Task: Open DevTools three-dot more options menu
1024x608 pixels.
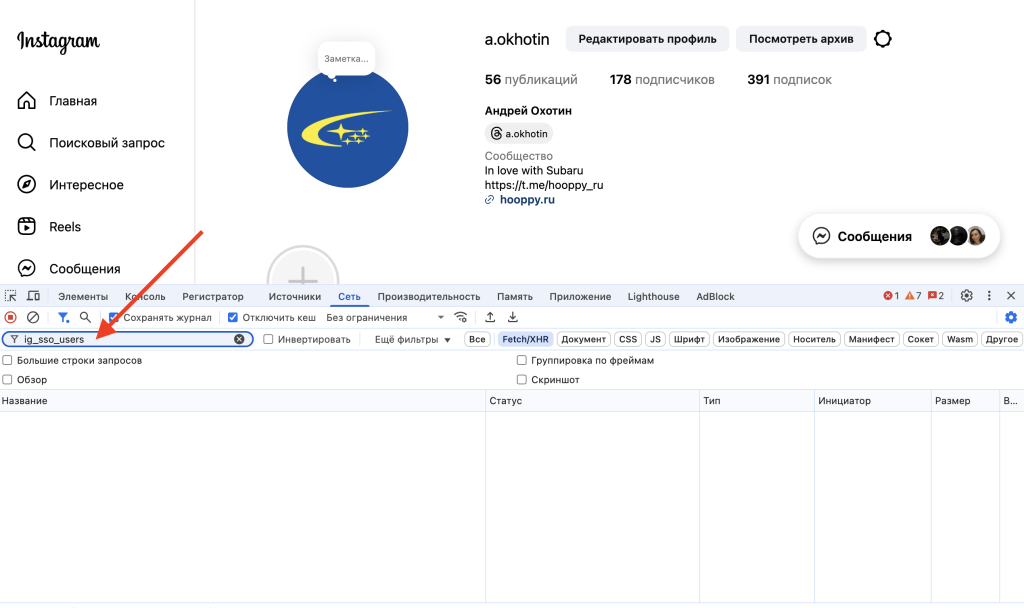Action: click(989, 296)
